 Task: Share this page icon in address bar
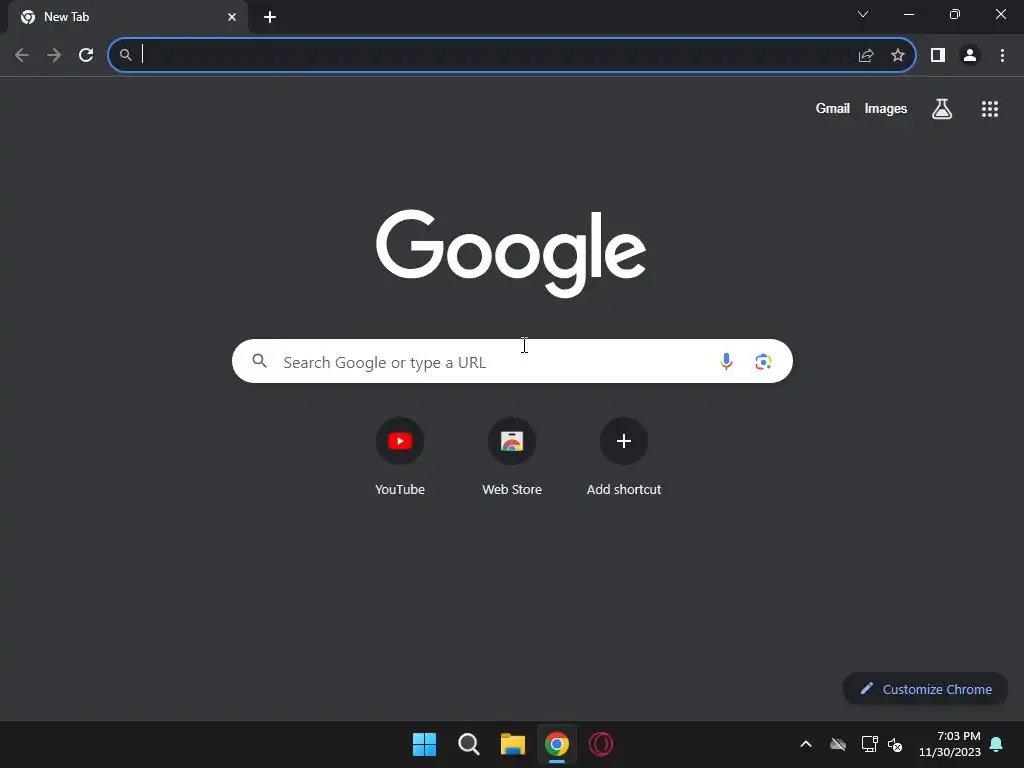point(866,56)
